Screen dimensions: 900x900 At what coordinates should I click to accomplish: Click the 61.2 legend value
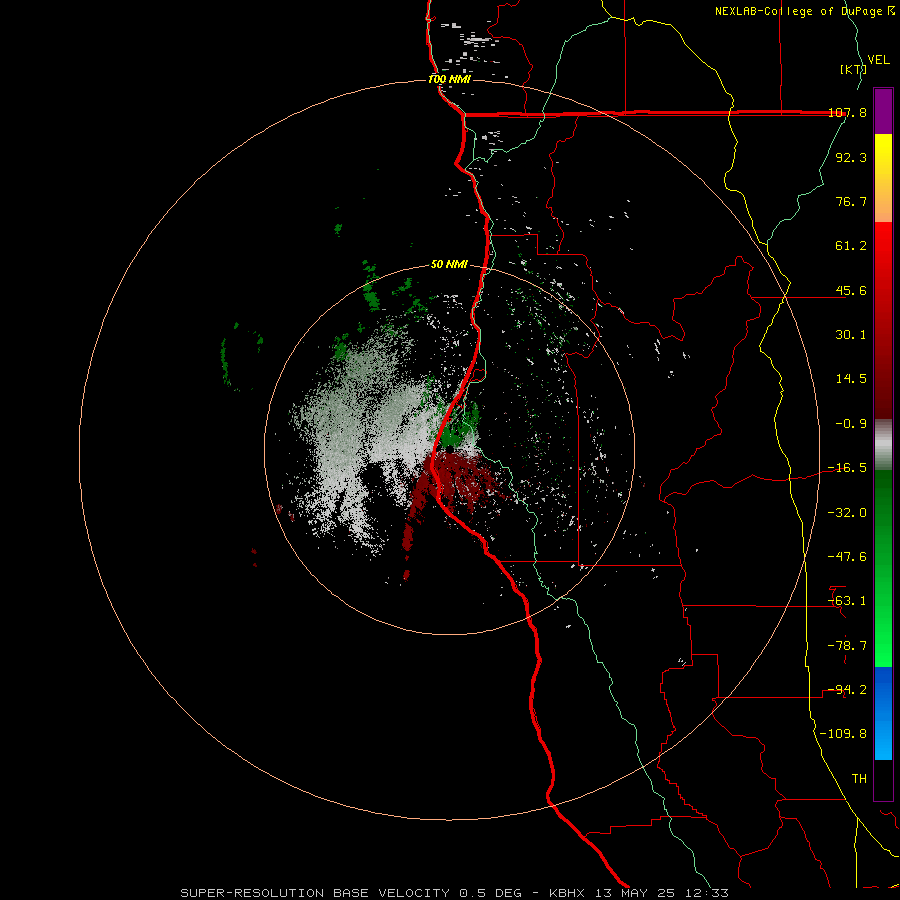click(851, 246)
